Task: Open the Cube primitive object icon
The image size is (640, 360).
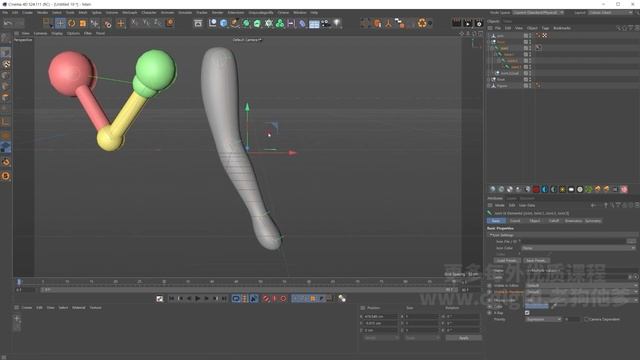Action: pos(223,23)
